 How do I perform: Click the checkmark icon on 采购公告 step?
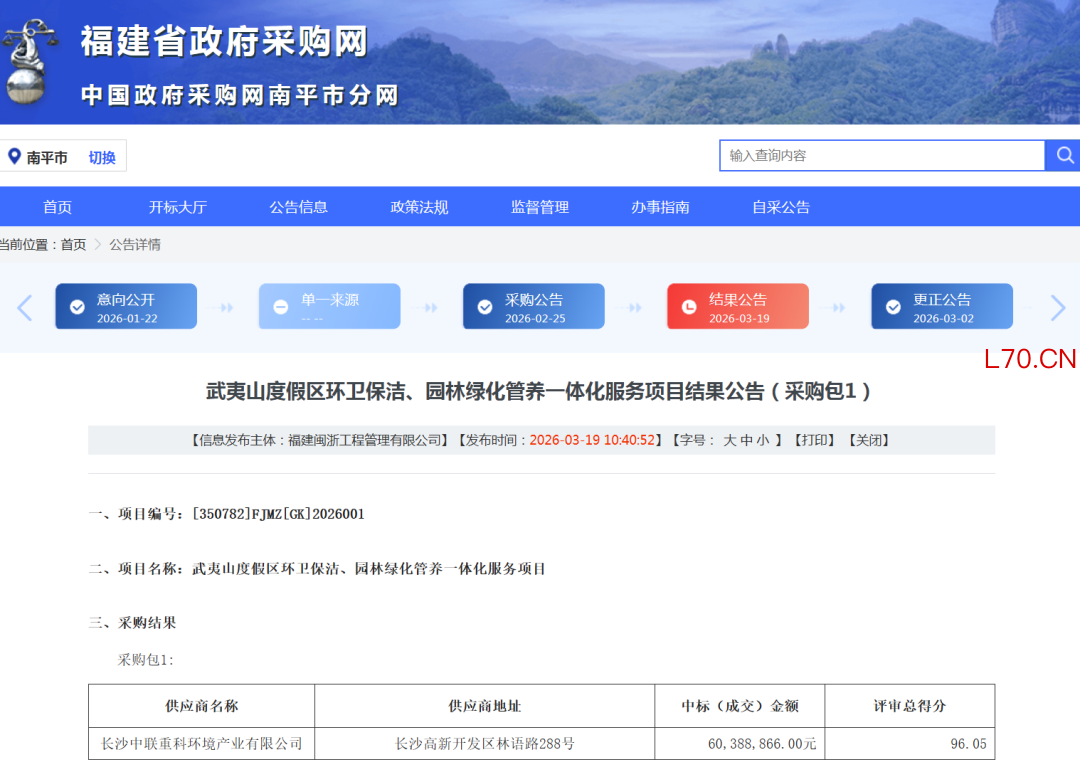tap(485, 307)
